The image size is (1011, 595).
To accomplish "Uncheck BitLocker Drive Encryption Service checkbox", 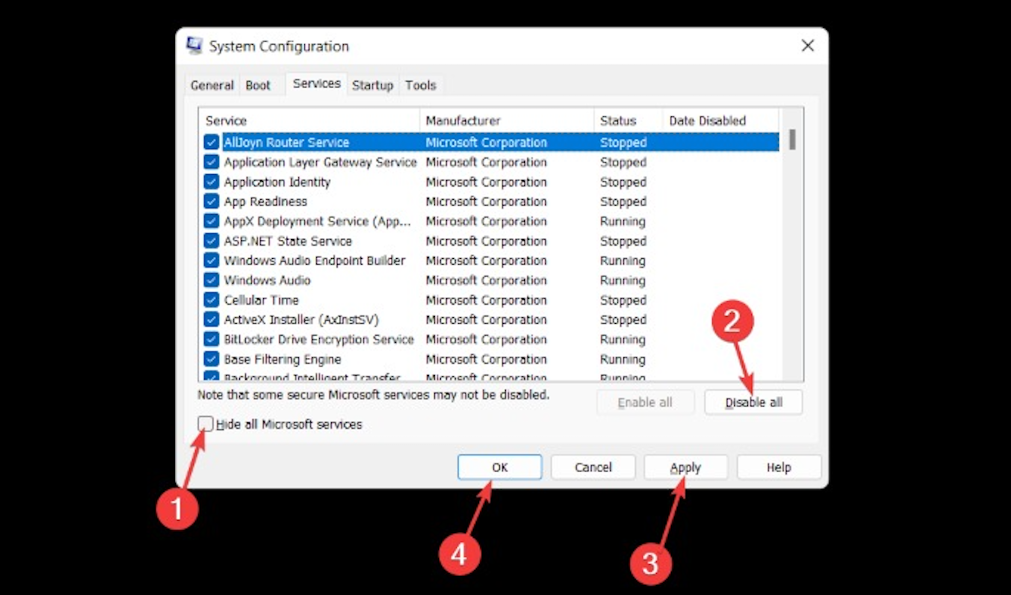I will (211, 339).
